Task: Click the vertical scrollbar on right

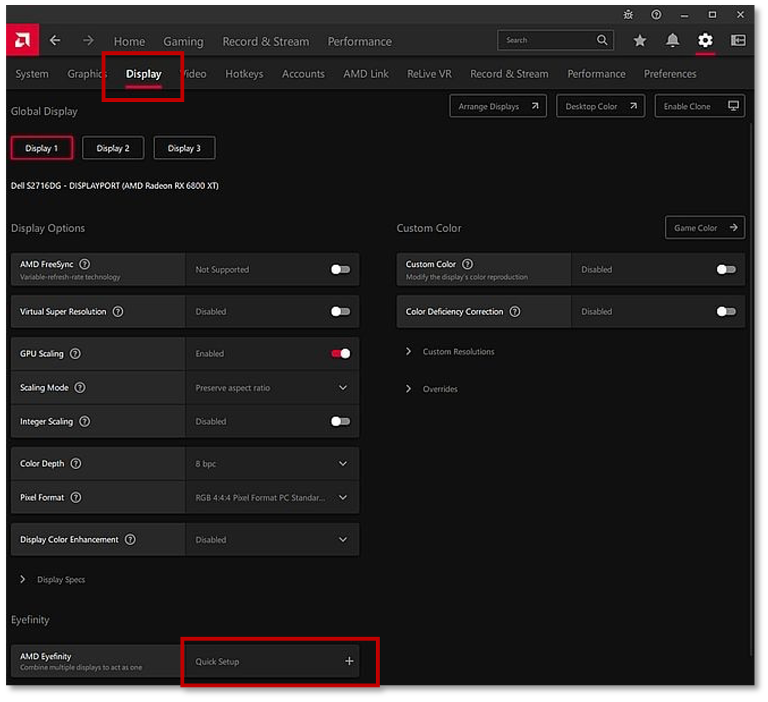Action: (750, 389)
